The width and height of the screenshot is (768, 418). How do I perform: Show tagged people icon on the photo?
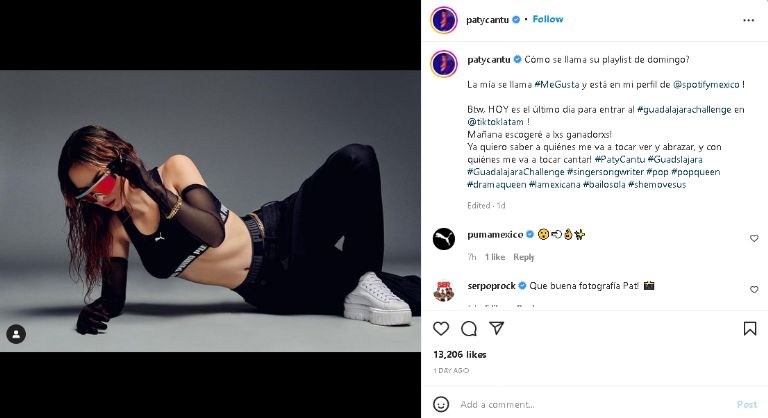16,334
